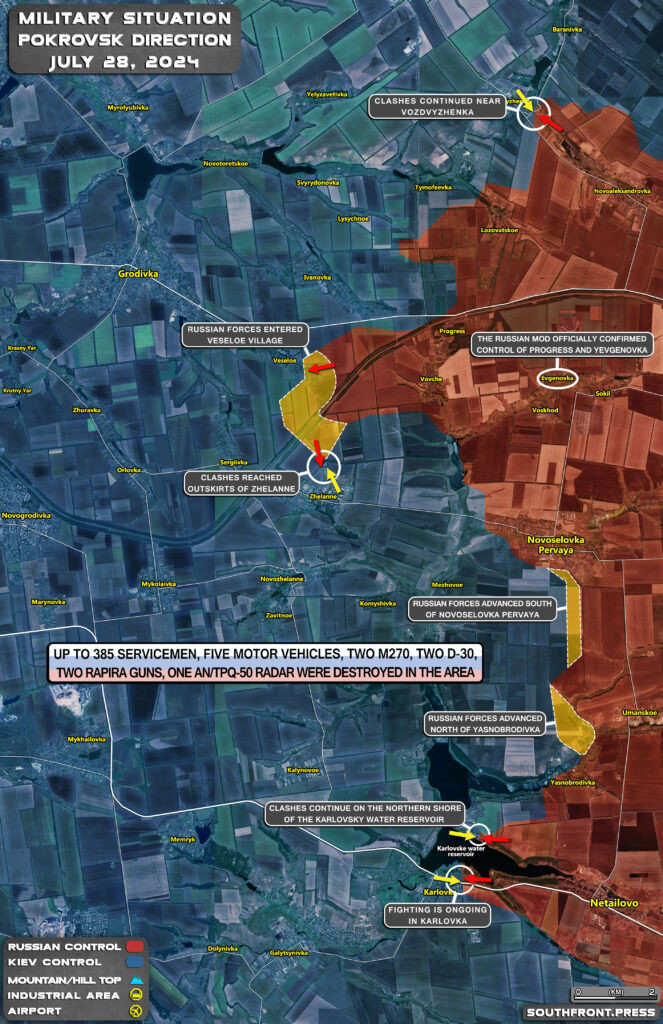The image size is (663, 1024).
Task: Click the red arrow pointing at Veseloe
Action: point(320,370)
